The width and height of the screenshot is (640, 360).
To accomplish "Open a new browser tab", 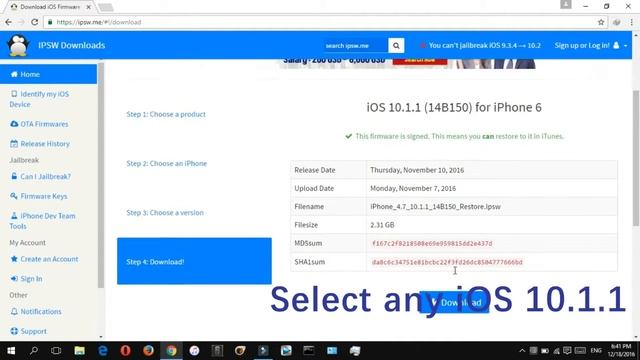I will pyautogui.click(x=105, y=7).
